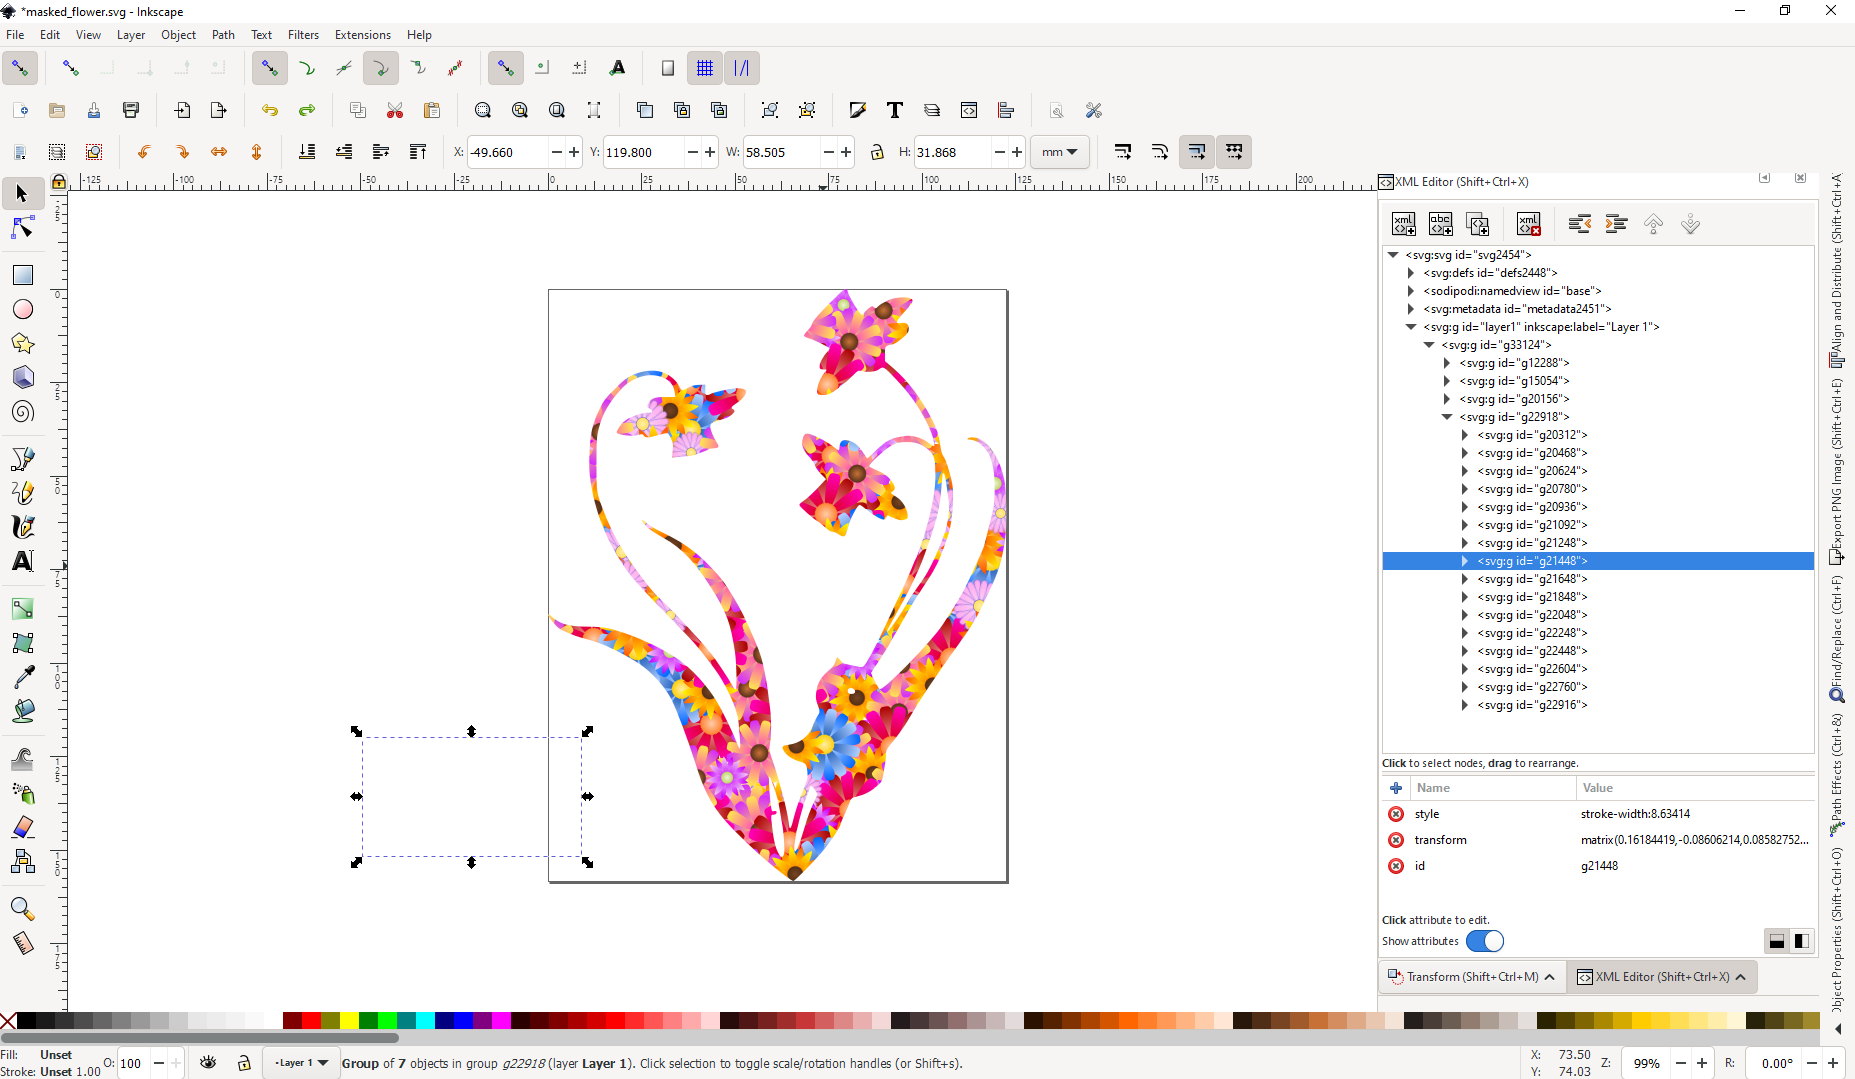The image size is (1855, 1079).
Task: Raise selection to top icon
Action: [418, 152]
